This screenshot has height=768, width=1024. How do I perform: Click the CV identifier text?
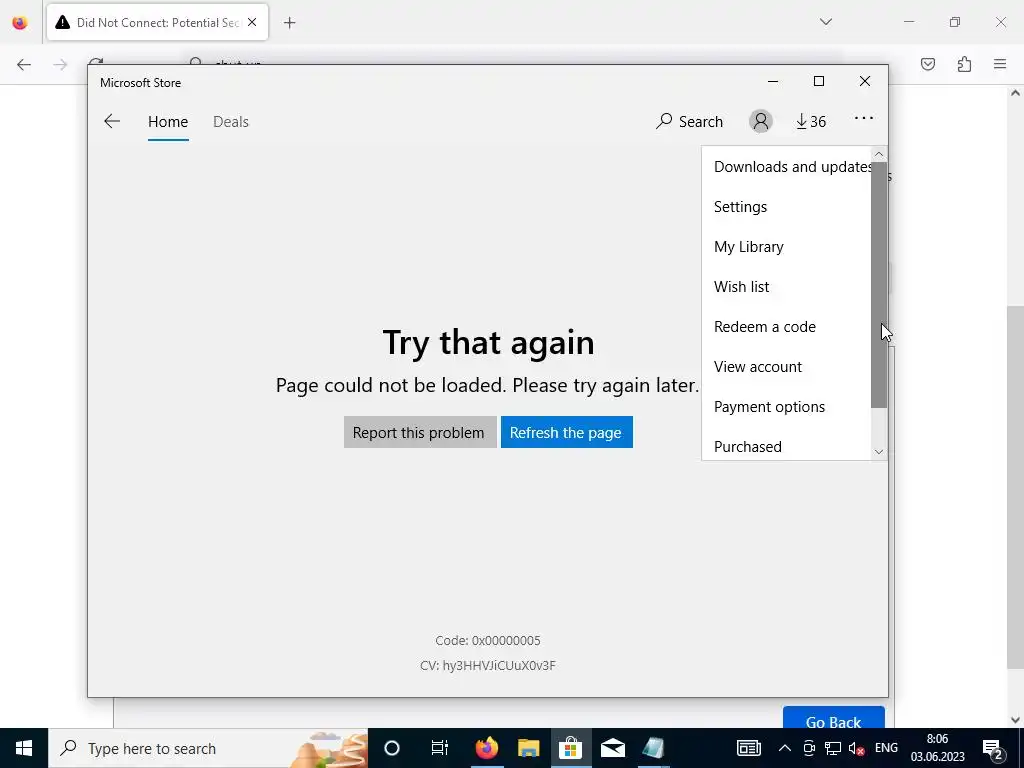[488, 665]
